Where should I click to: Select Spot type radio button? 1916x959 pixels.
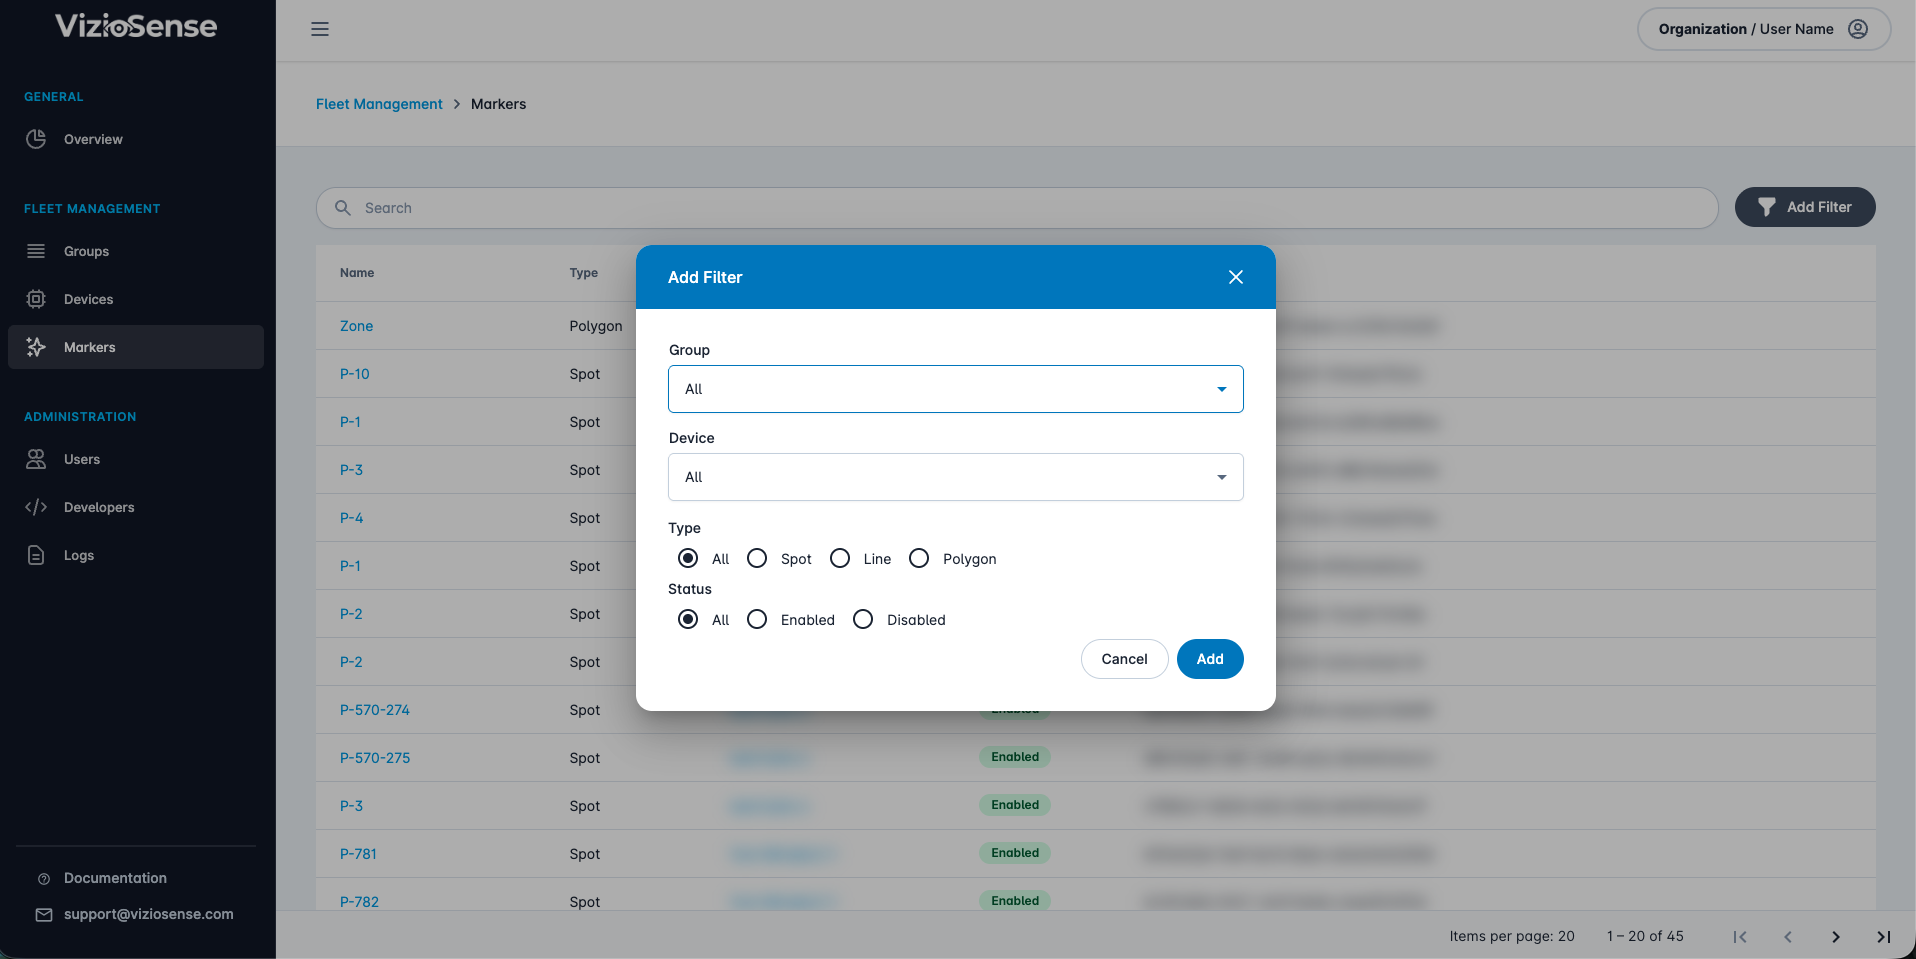757,558
